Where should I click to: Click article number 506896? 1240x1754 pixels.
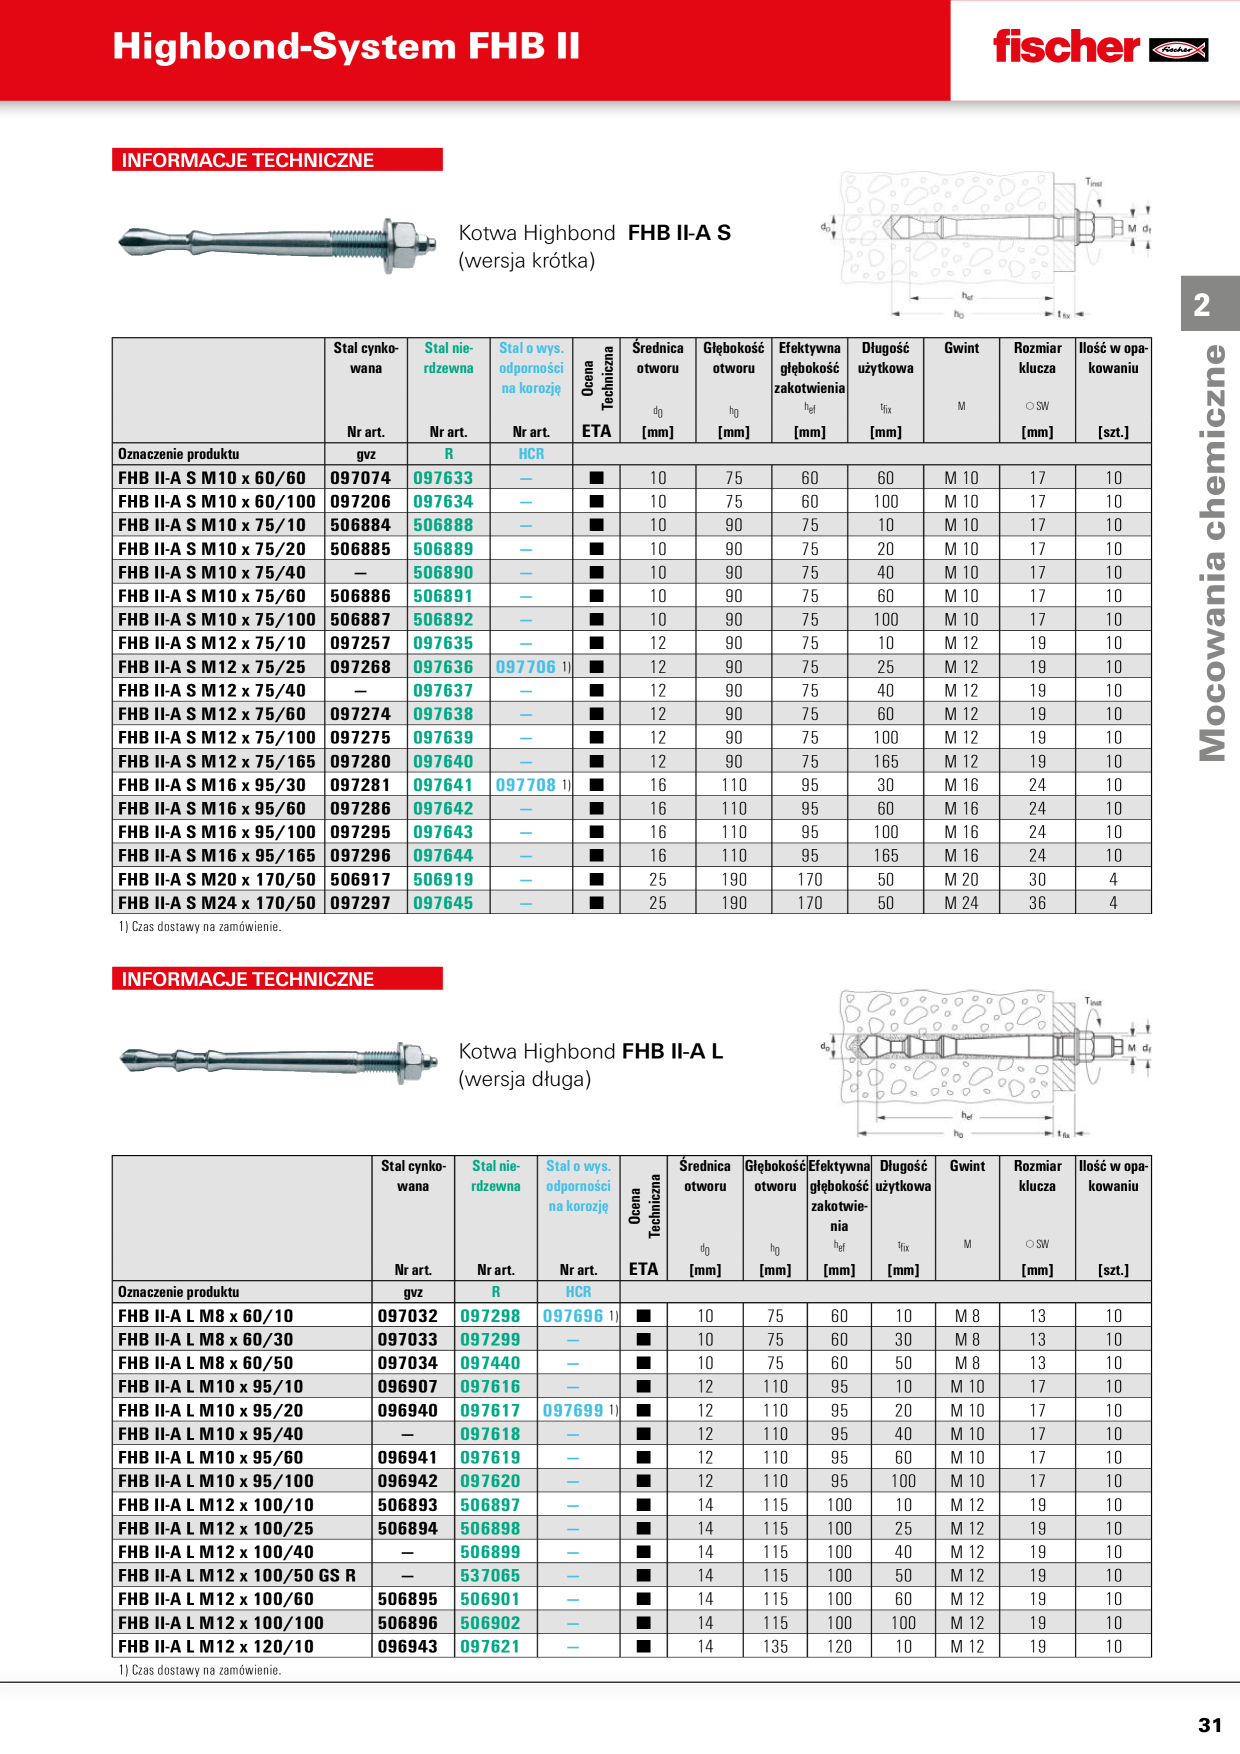pos(408,1623)
